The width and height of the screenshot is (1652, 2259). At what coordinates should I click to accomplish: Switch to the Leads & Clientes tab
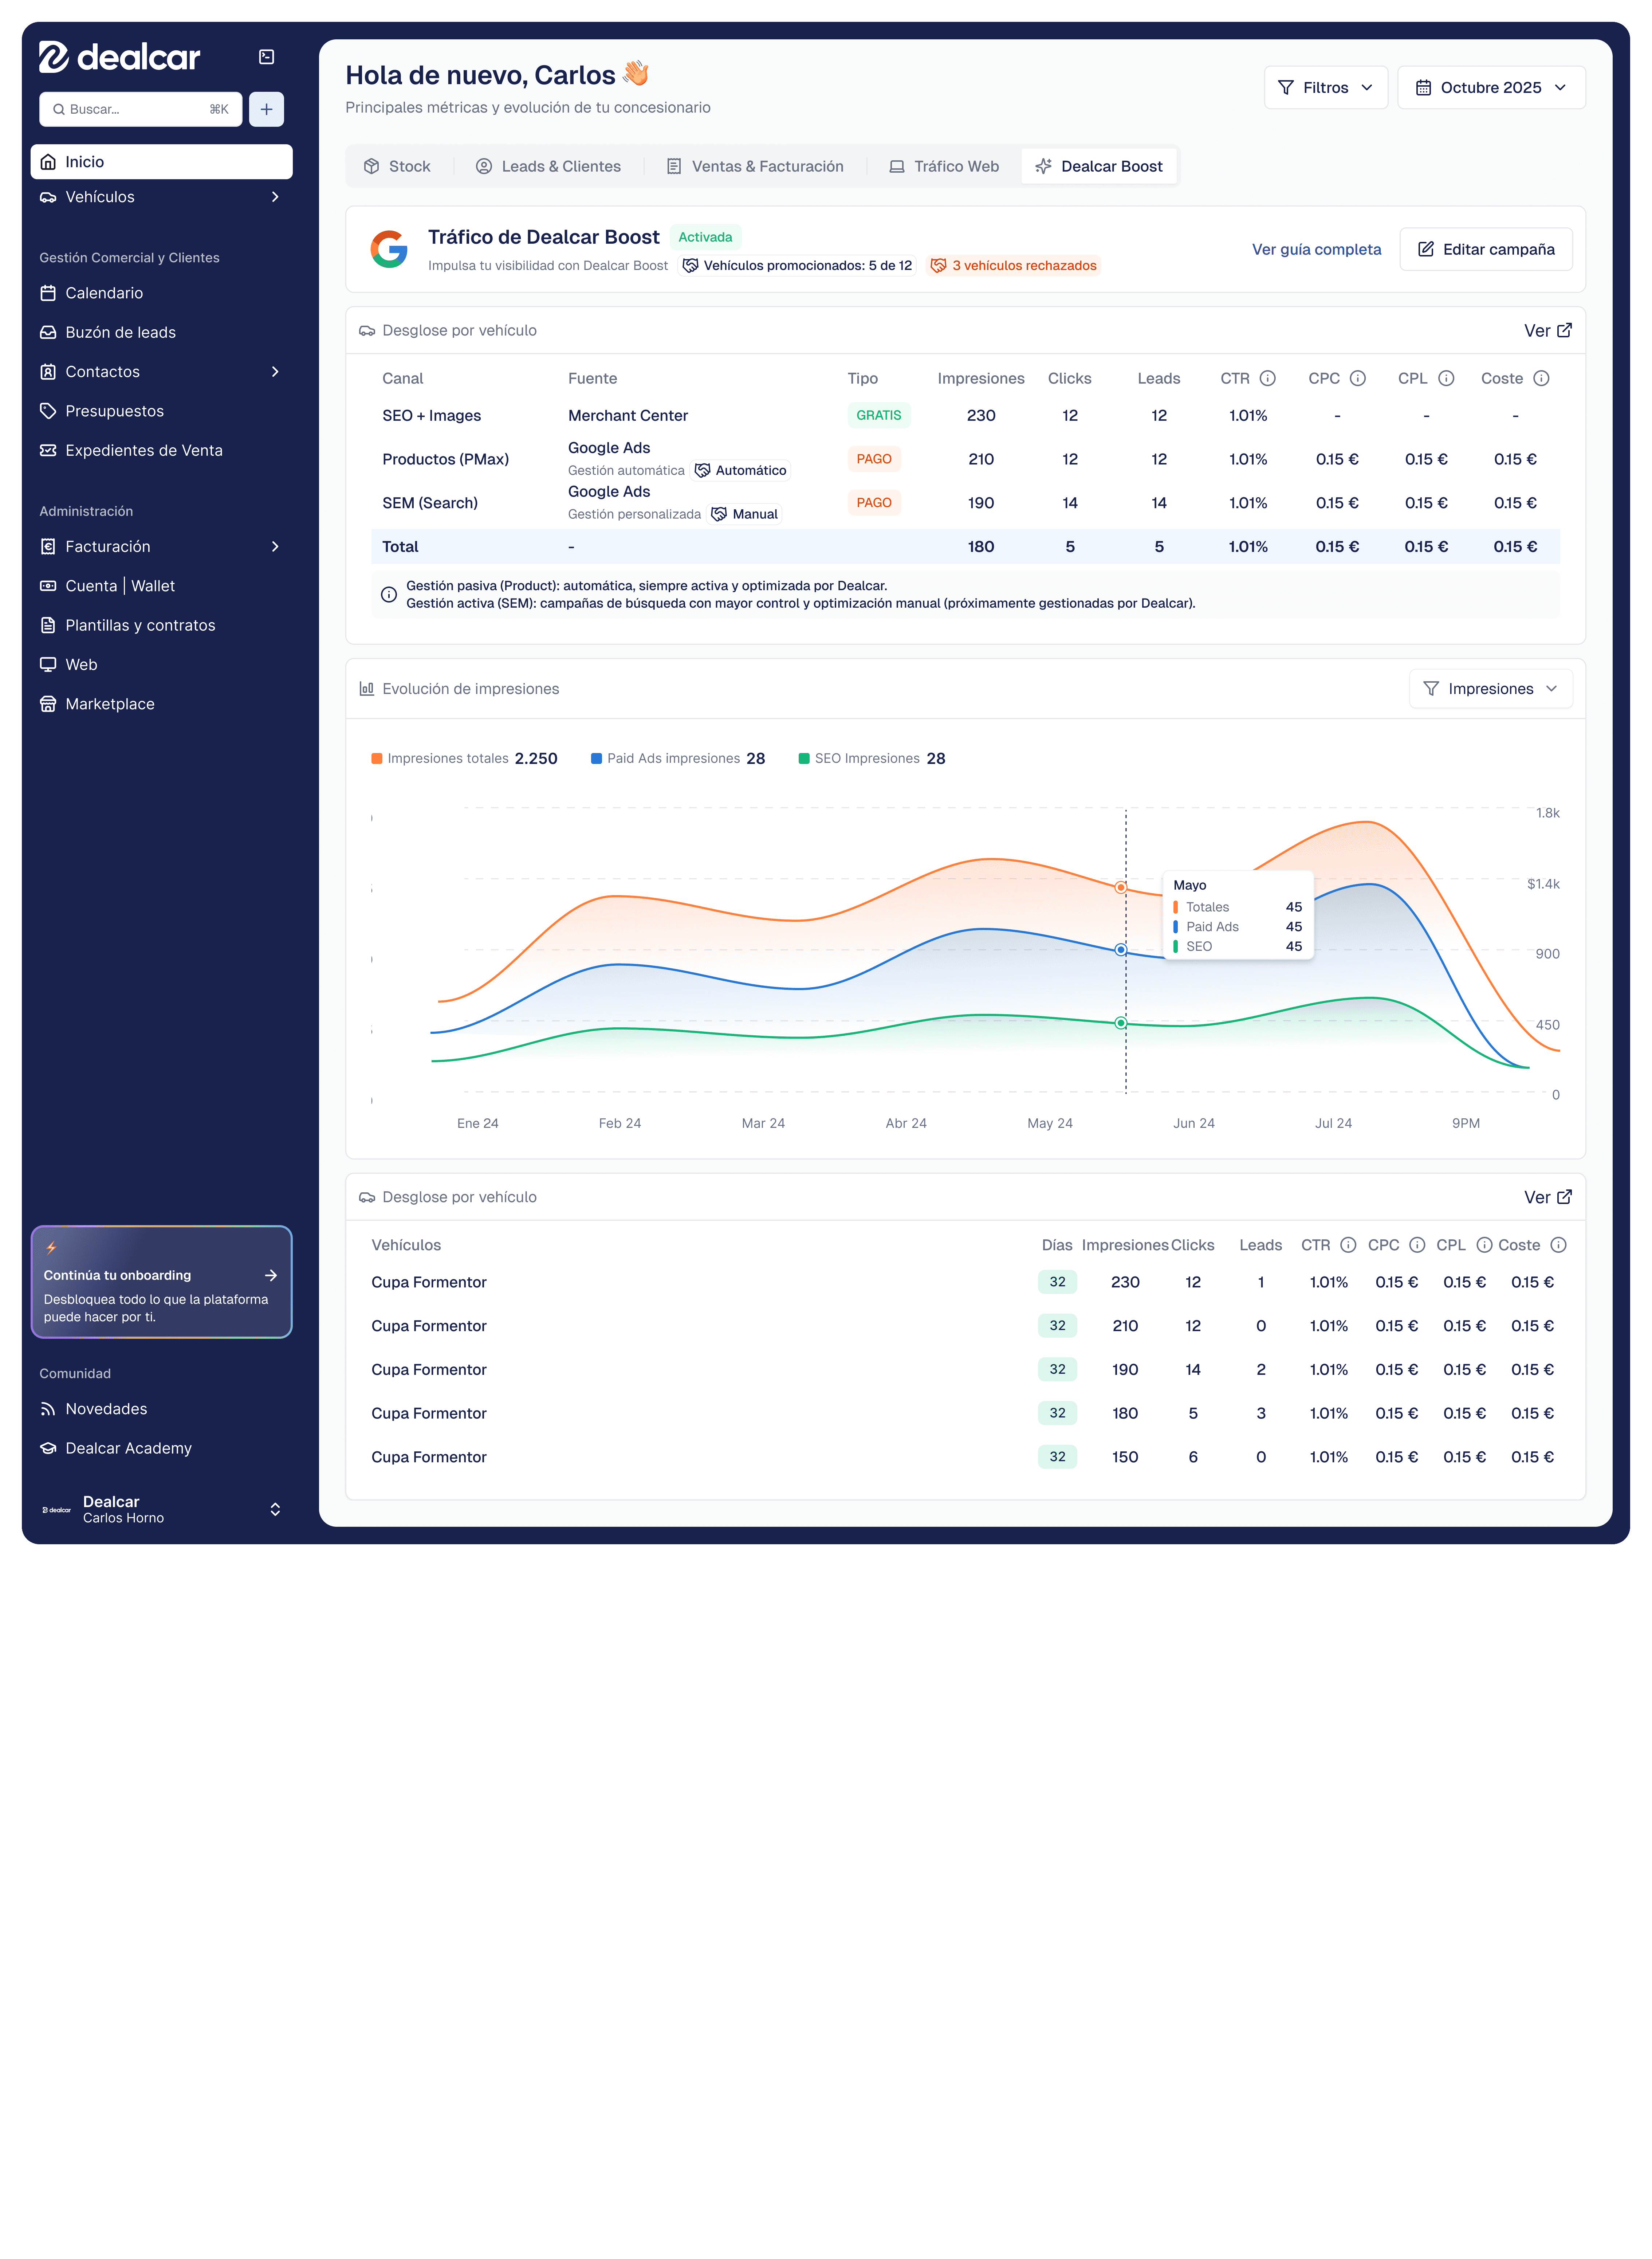(x=548, y=166)
